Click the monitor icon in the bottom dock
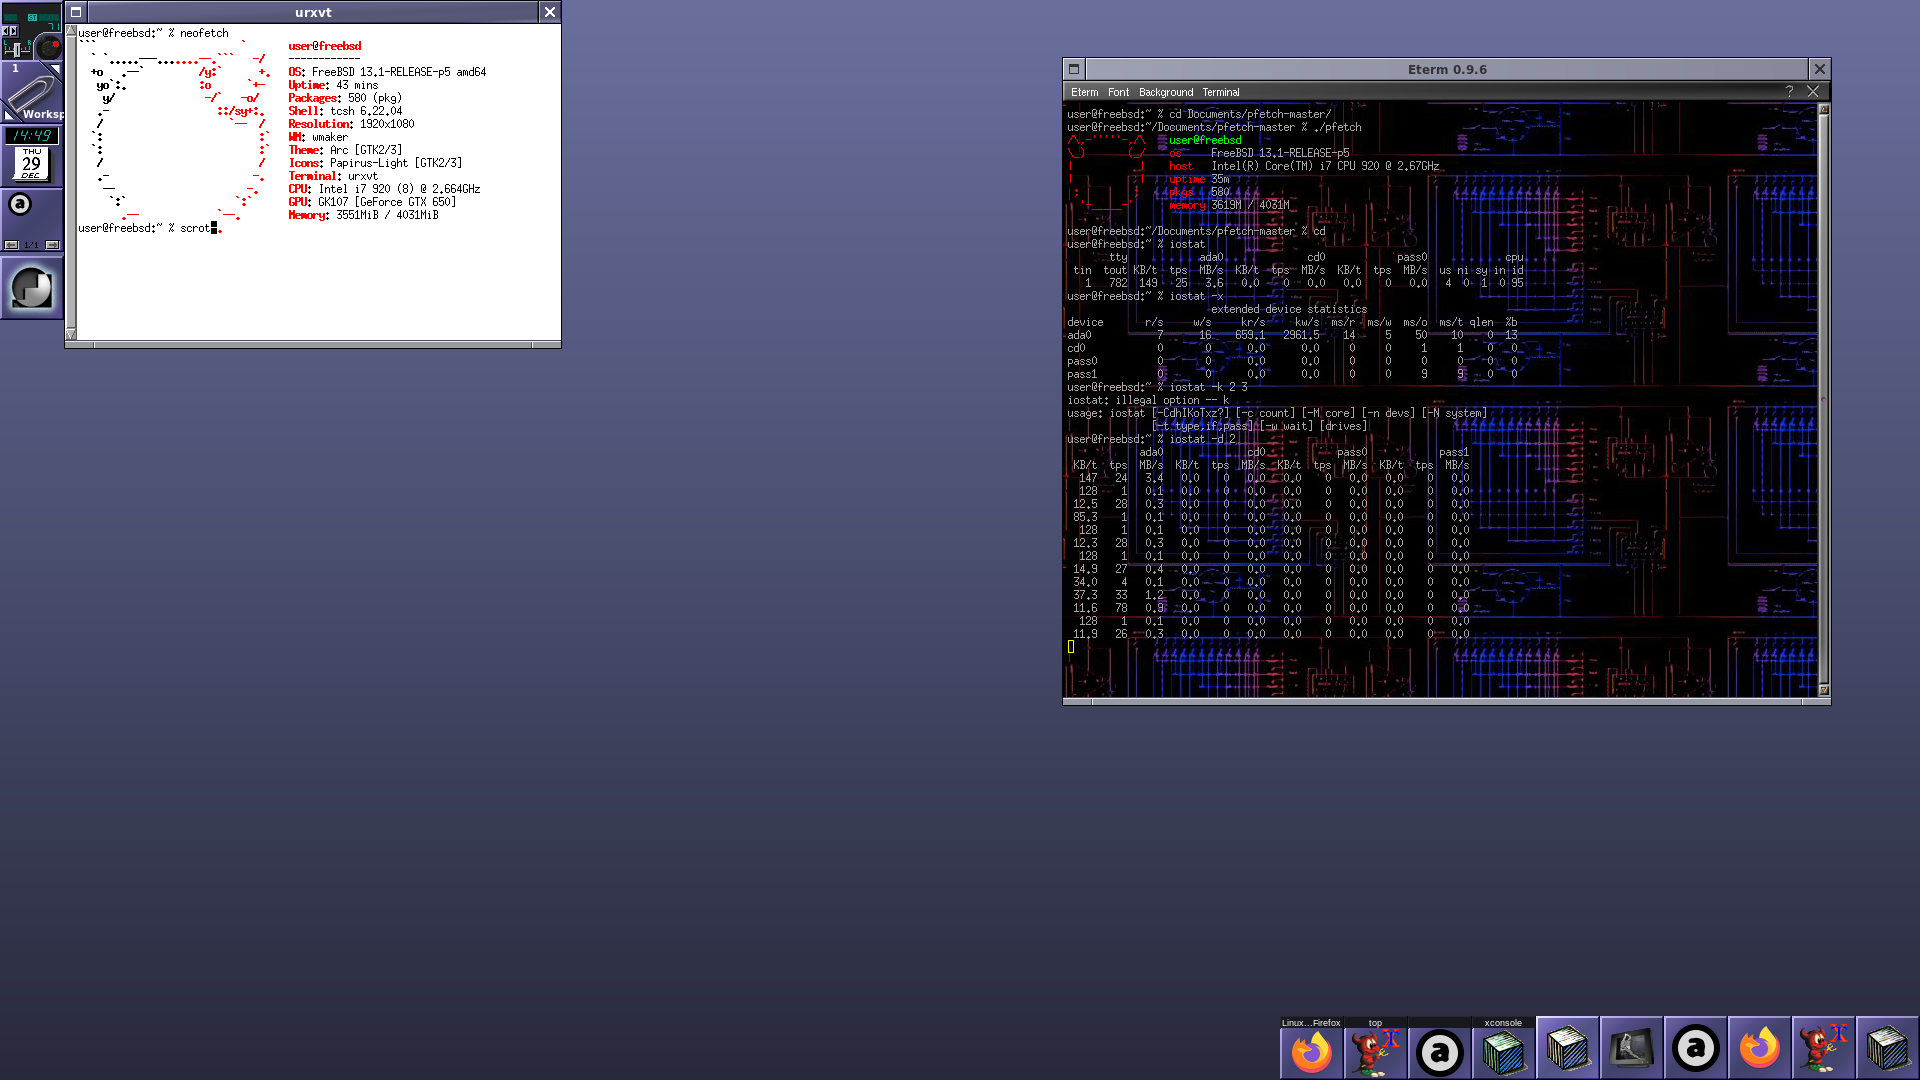Viewport: 1920px width, 1080px height. tap(1631, 1048)
